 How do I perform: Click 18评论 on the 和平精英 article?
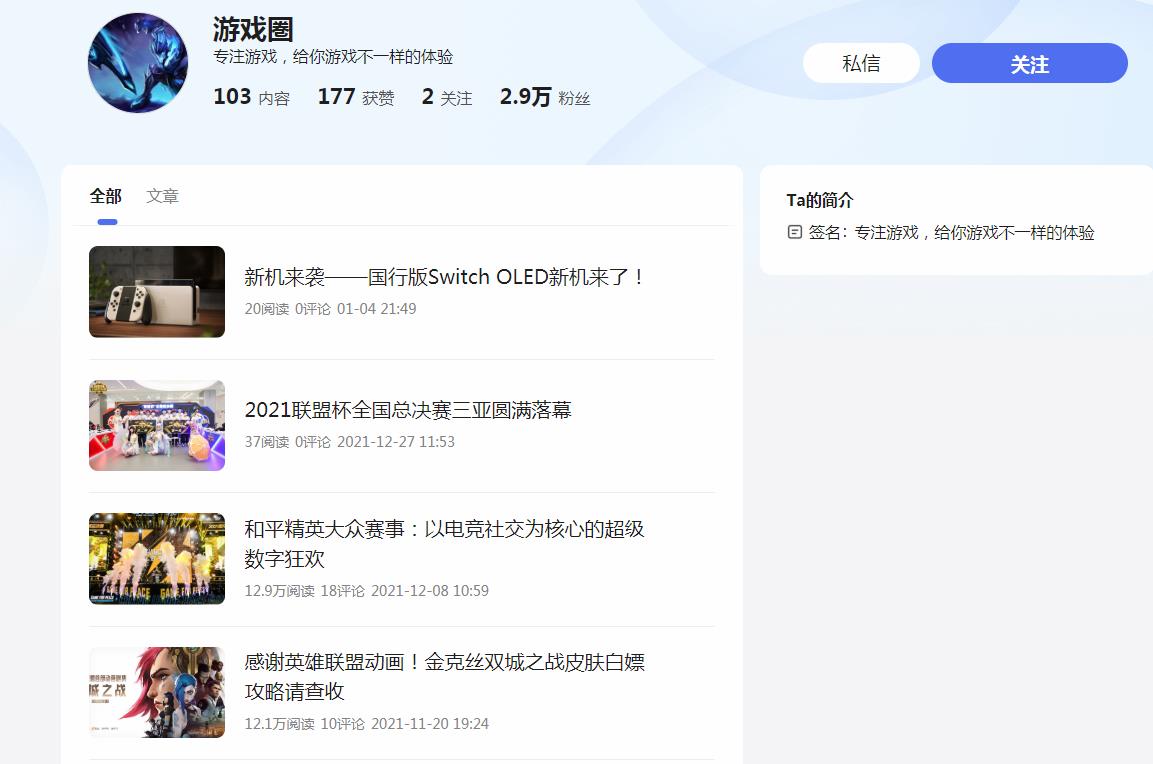coord(343,590)
